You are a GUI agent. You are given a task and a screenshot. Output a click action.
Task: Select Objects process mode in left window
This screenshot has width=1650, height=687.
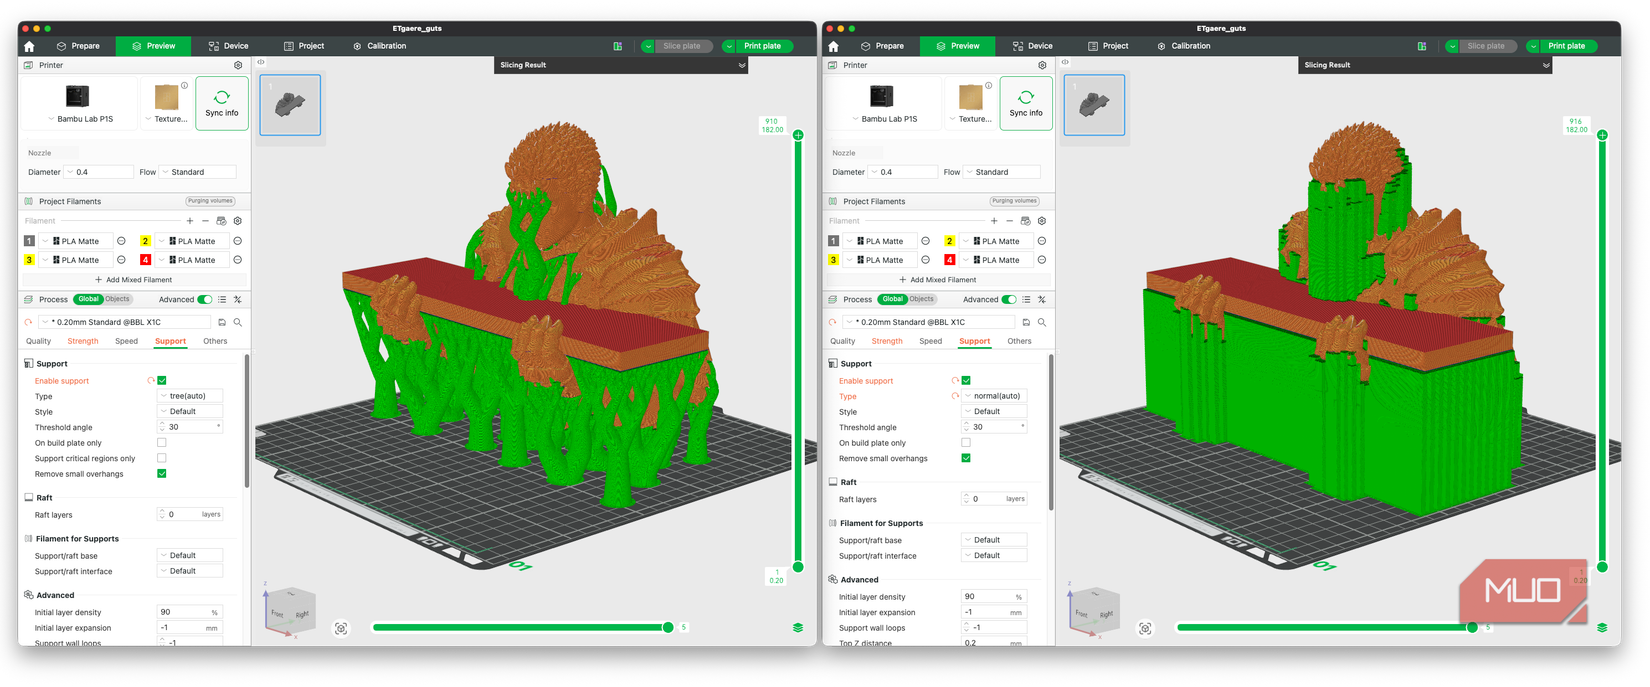click(118, 299)
